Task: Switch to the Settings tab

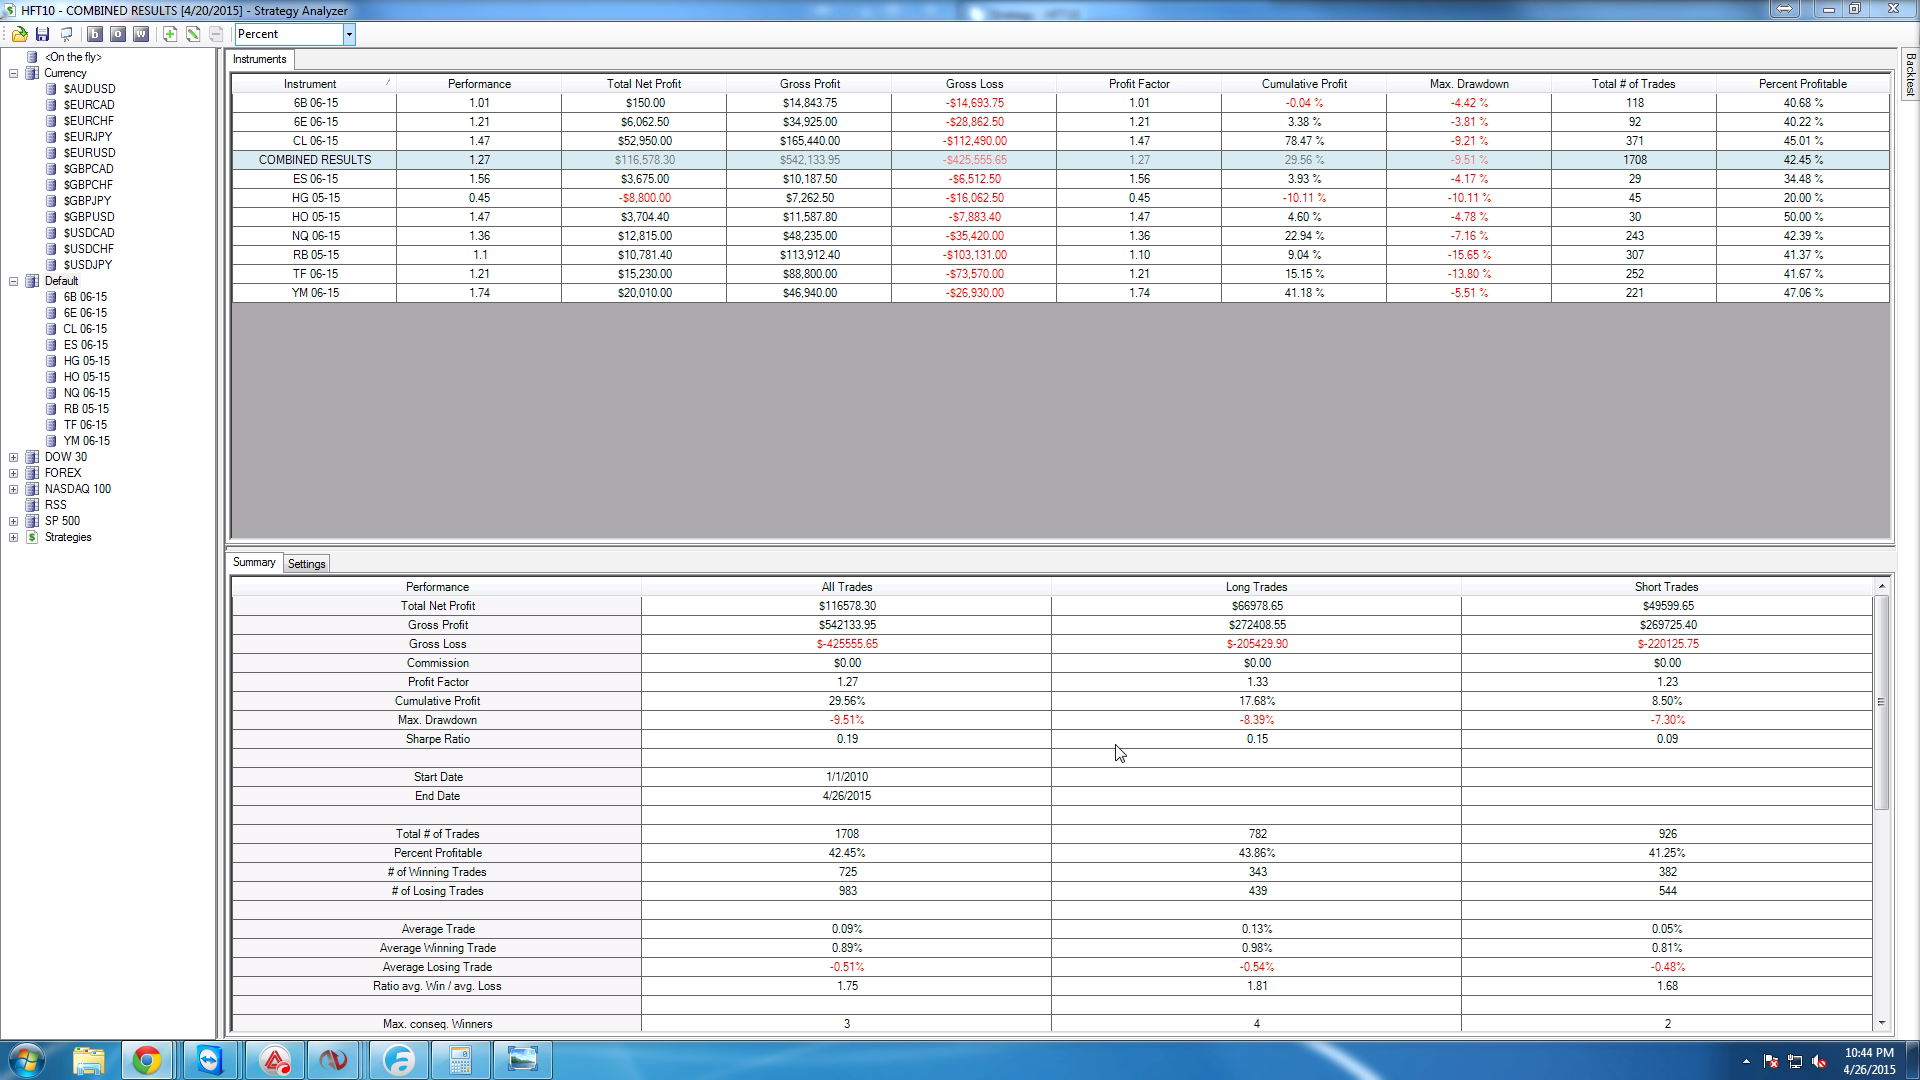Action: point(306,564)
